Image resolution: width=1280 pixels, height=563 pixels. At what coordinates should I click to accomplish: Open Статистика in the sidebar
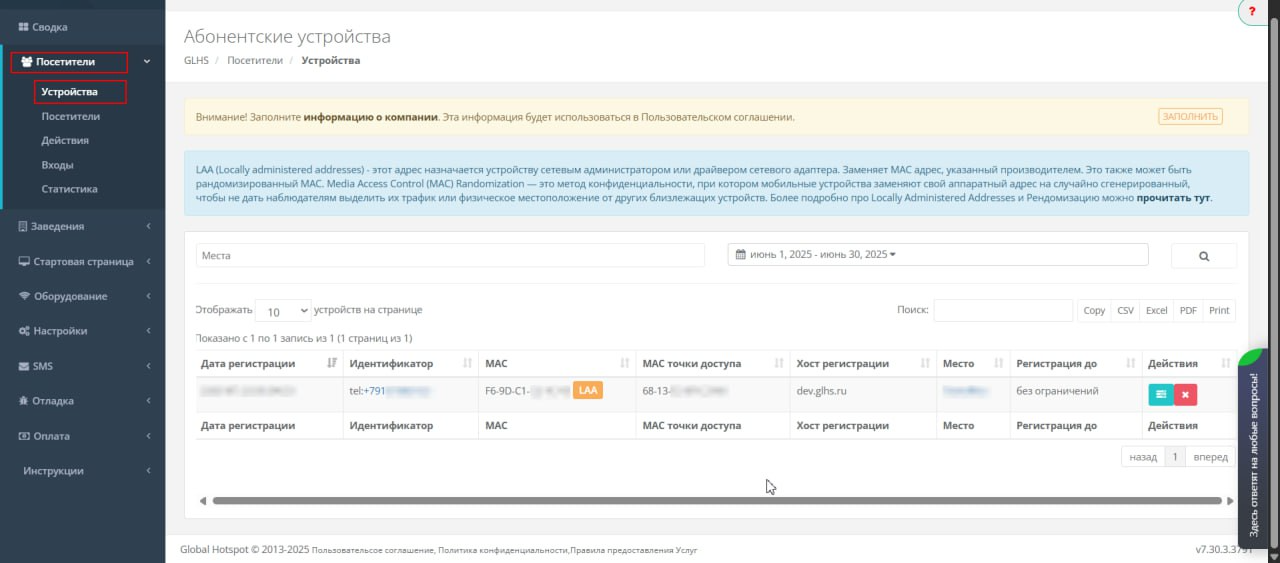click(x=69, y=189)
